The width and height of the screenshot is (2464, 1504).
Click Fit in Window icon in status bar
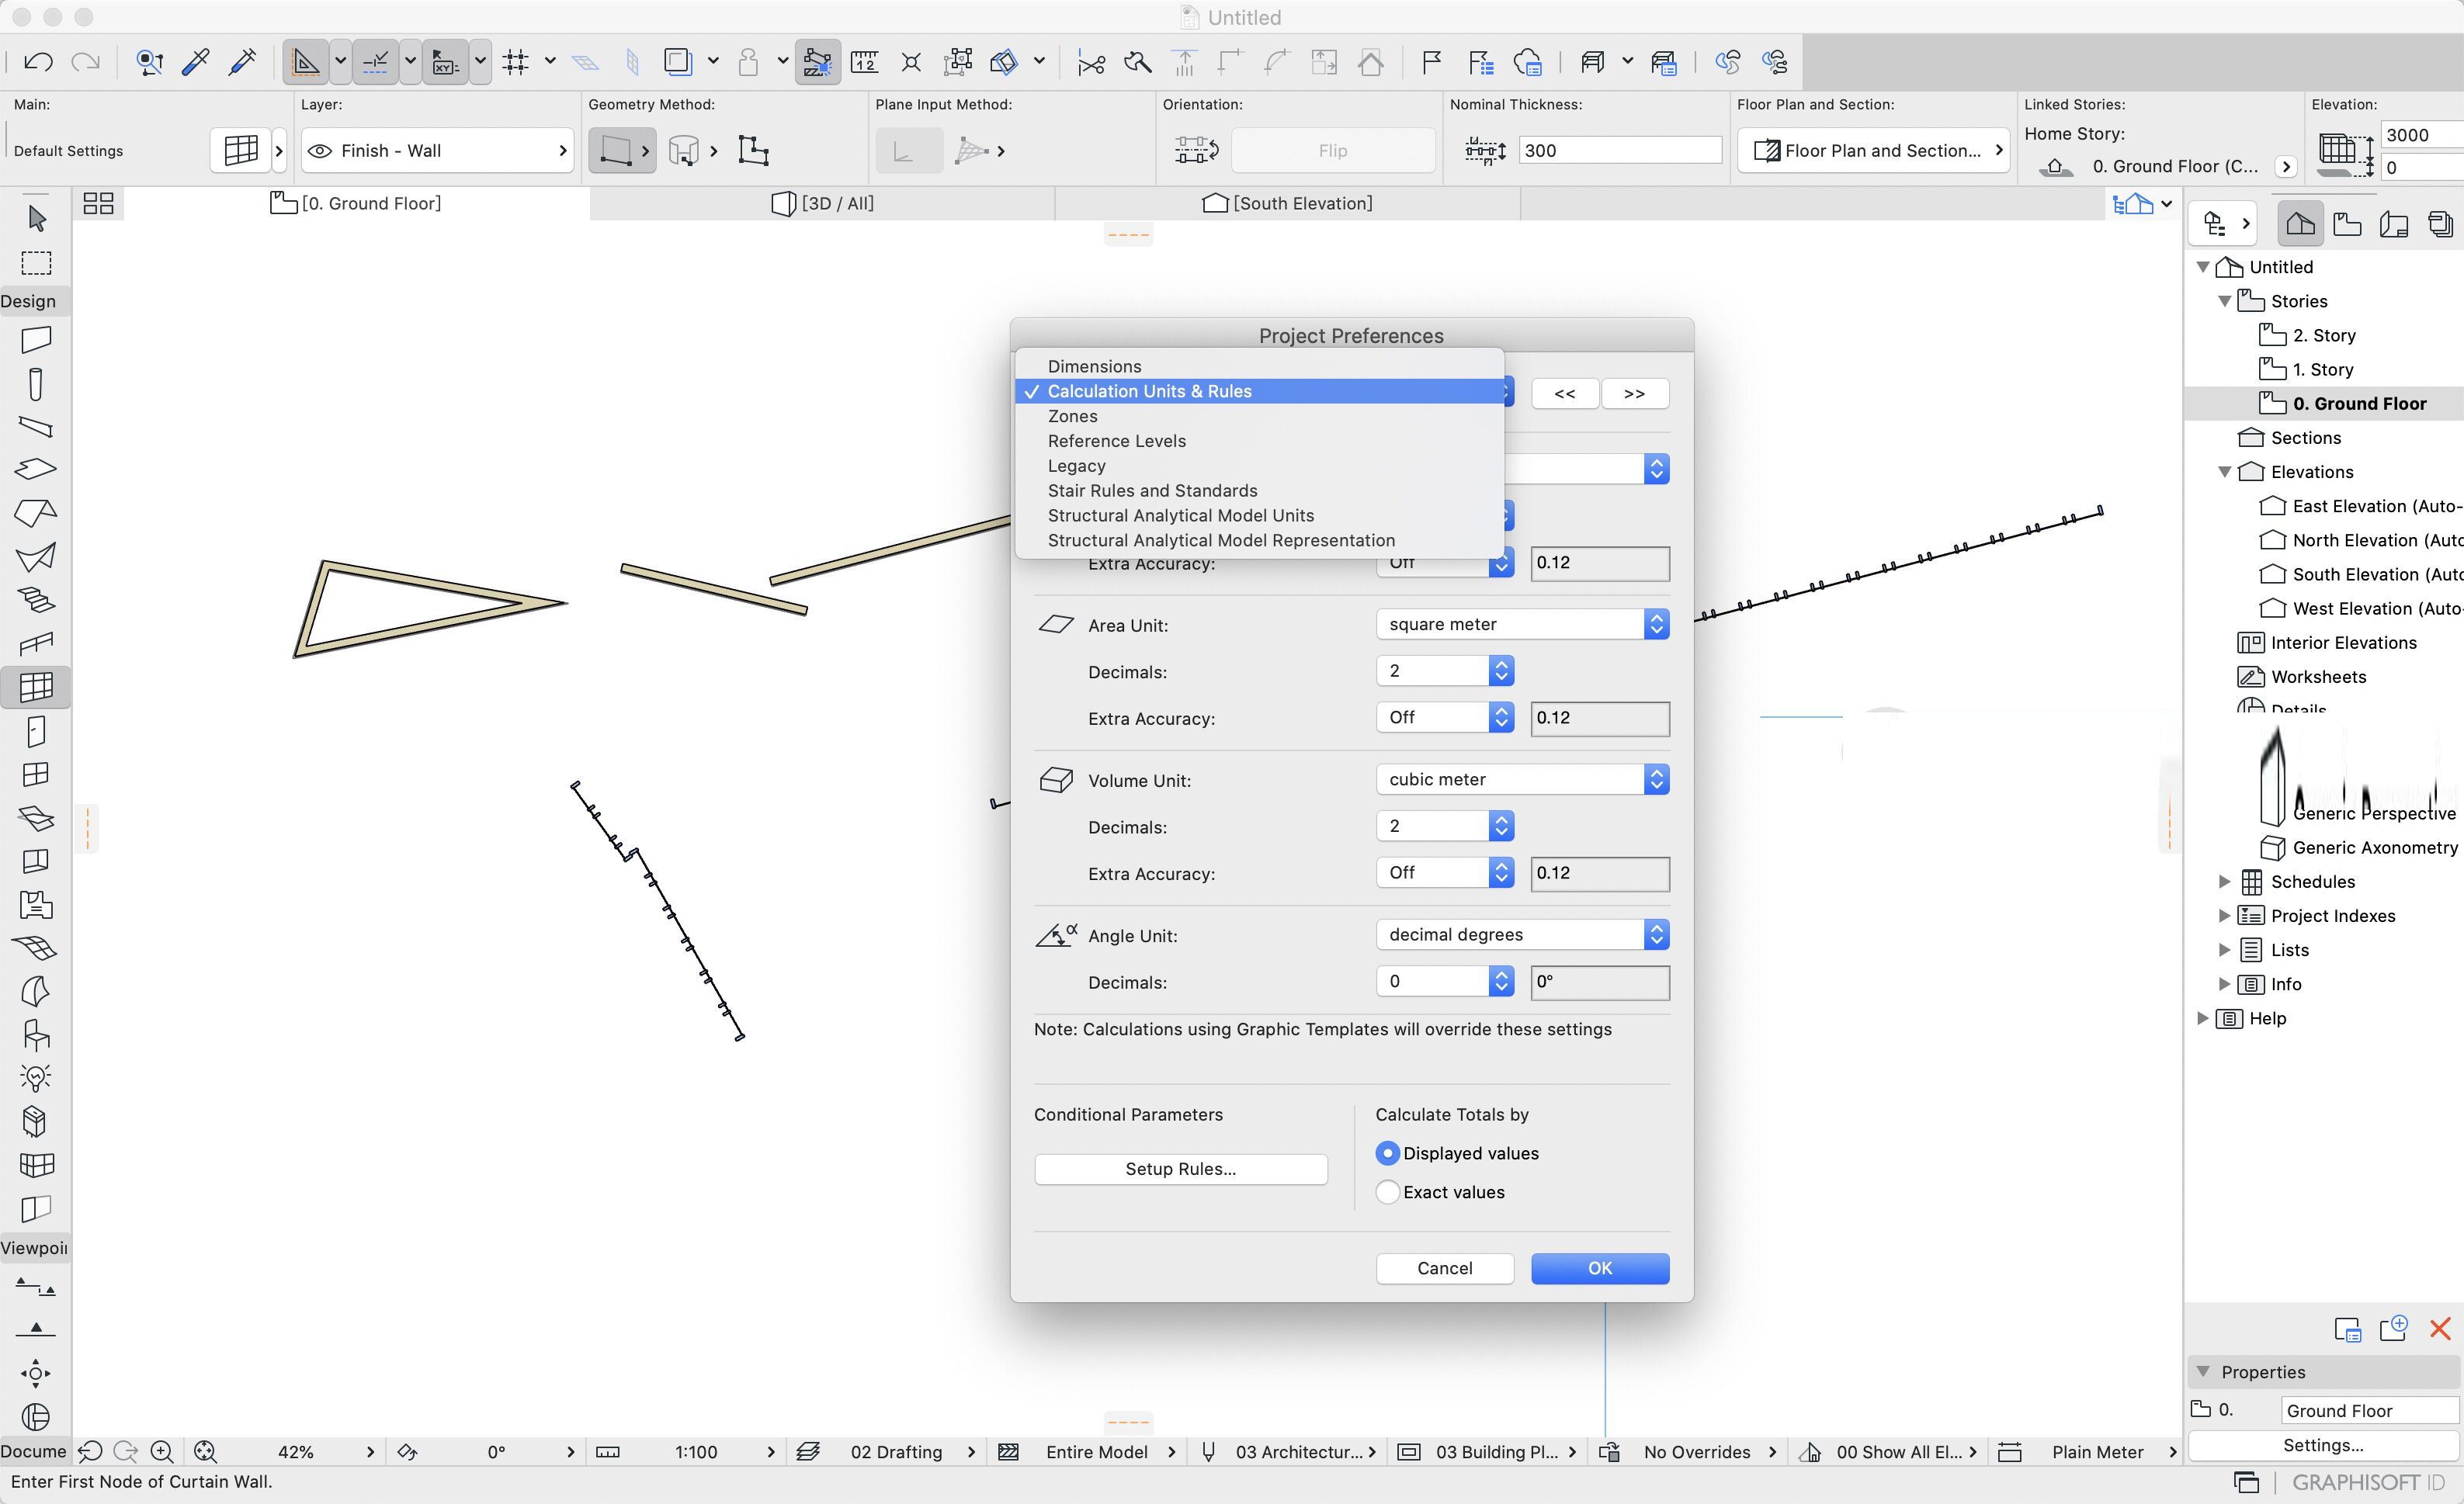coord(205,1452)
